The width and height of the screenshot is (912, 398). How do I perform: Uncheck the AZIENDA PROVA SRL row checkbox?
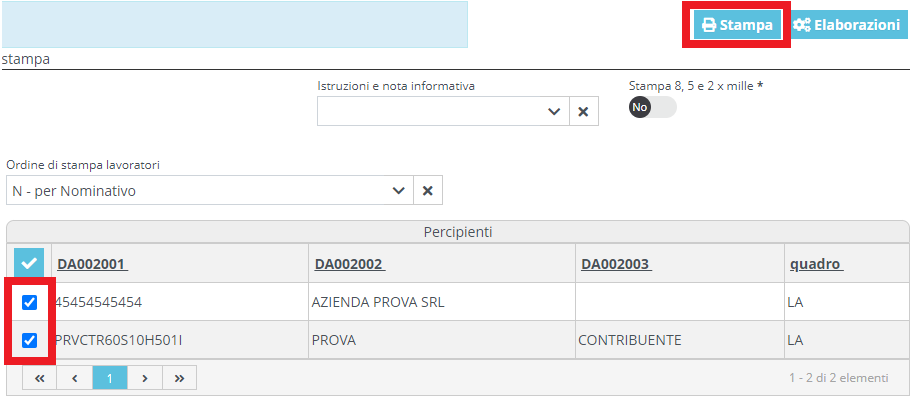pos(29,302)
